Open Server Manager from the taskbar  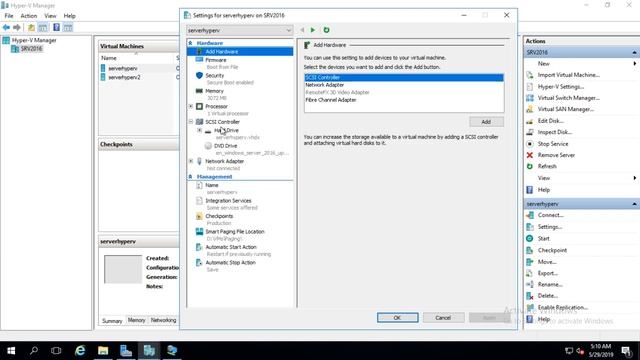126,351
